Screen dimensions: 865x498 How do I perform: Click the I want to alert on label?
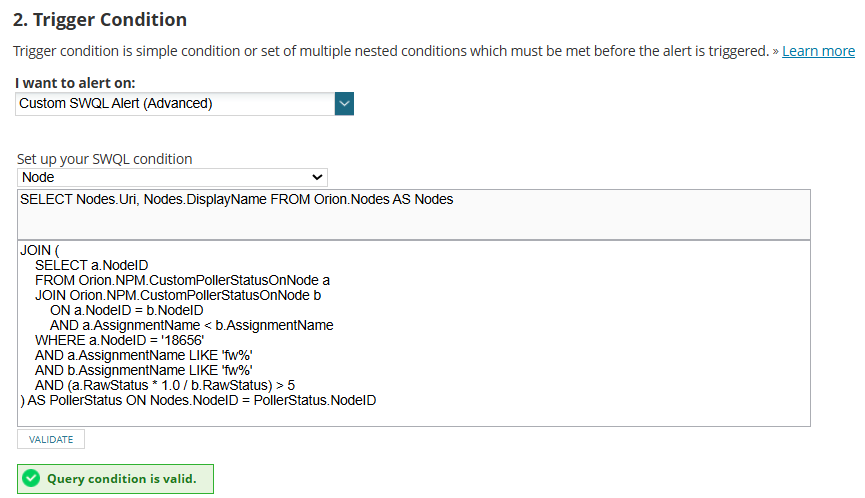75,83
